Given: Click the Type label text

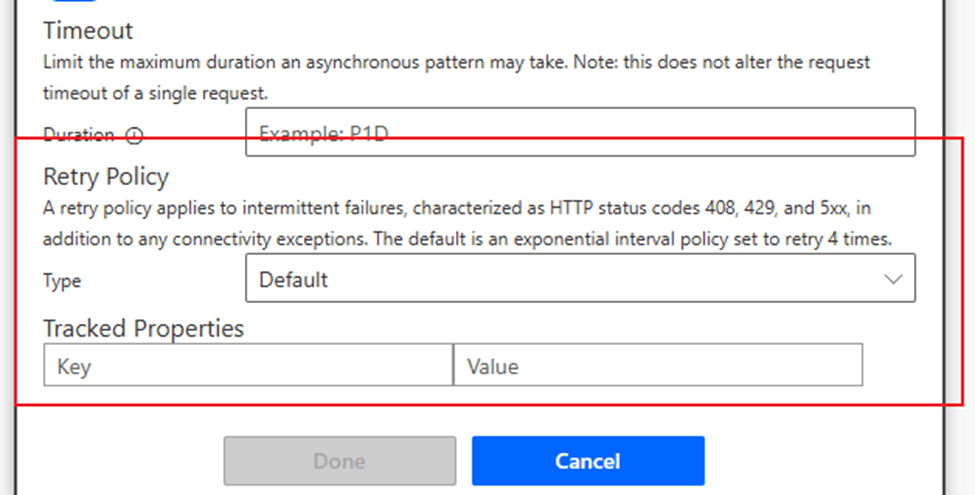Looking at the screenshot, I should click(62, 281).
